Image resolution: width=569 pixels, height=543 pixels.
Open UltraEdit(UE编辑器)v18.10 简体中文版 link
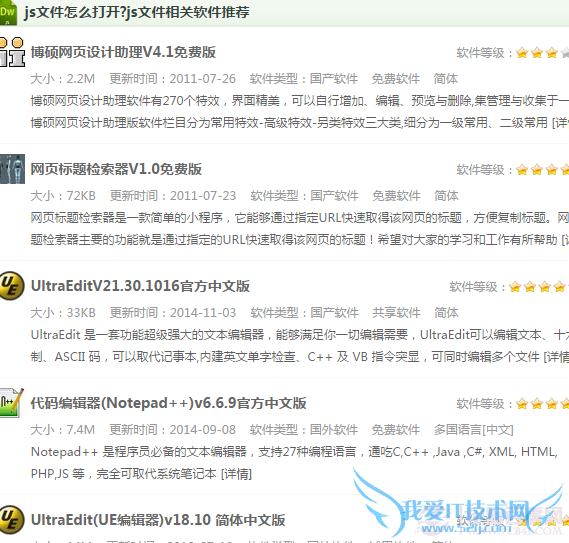tap(158, 520)
